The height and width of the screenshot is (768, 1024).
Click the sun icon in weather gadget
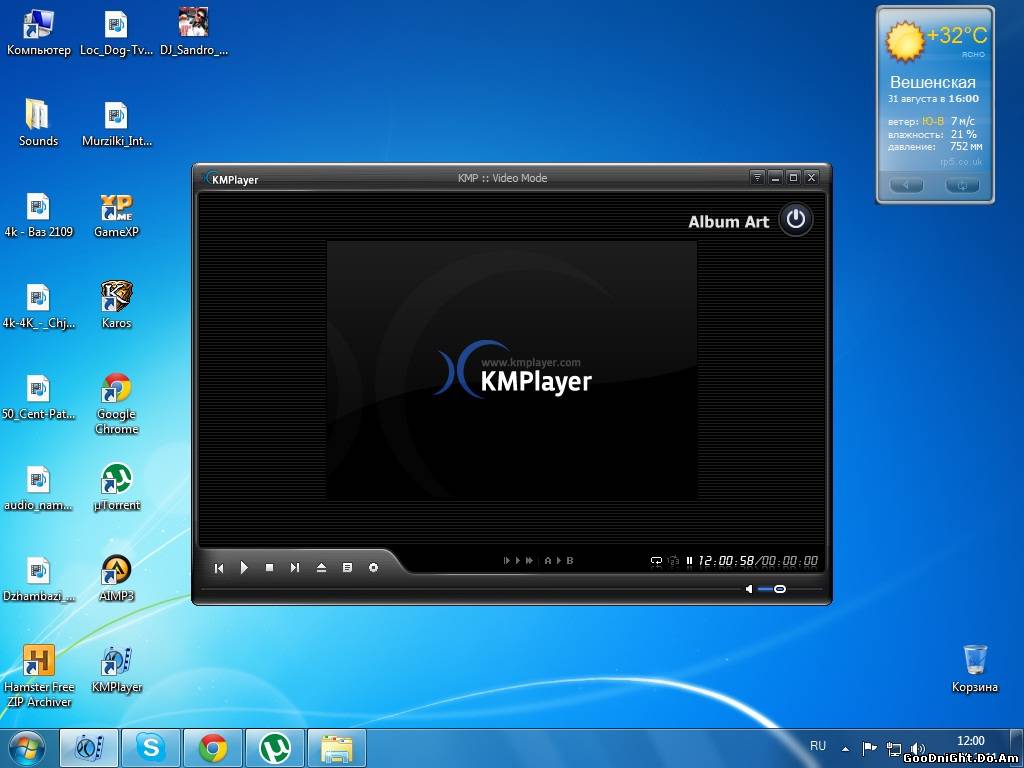tap(904, 40)
